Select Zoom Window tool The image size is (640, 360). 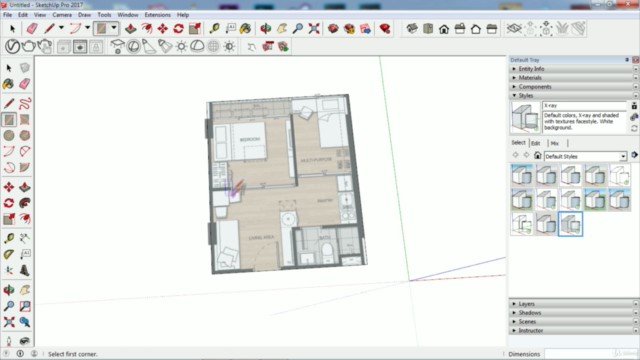(x=25, y=306)
